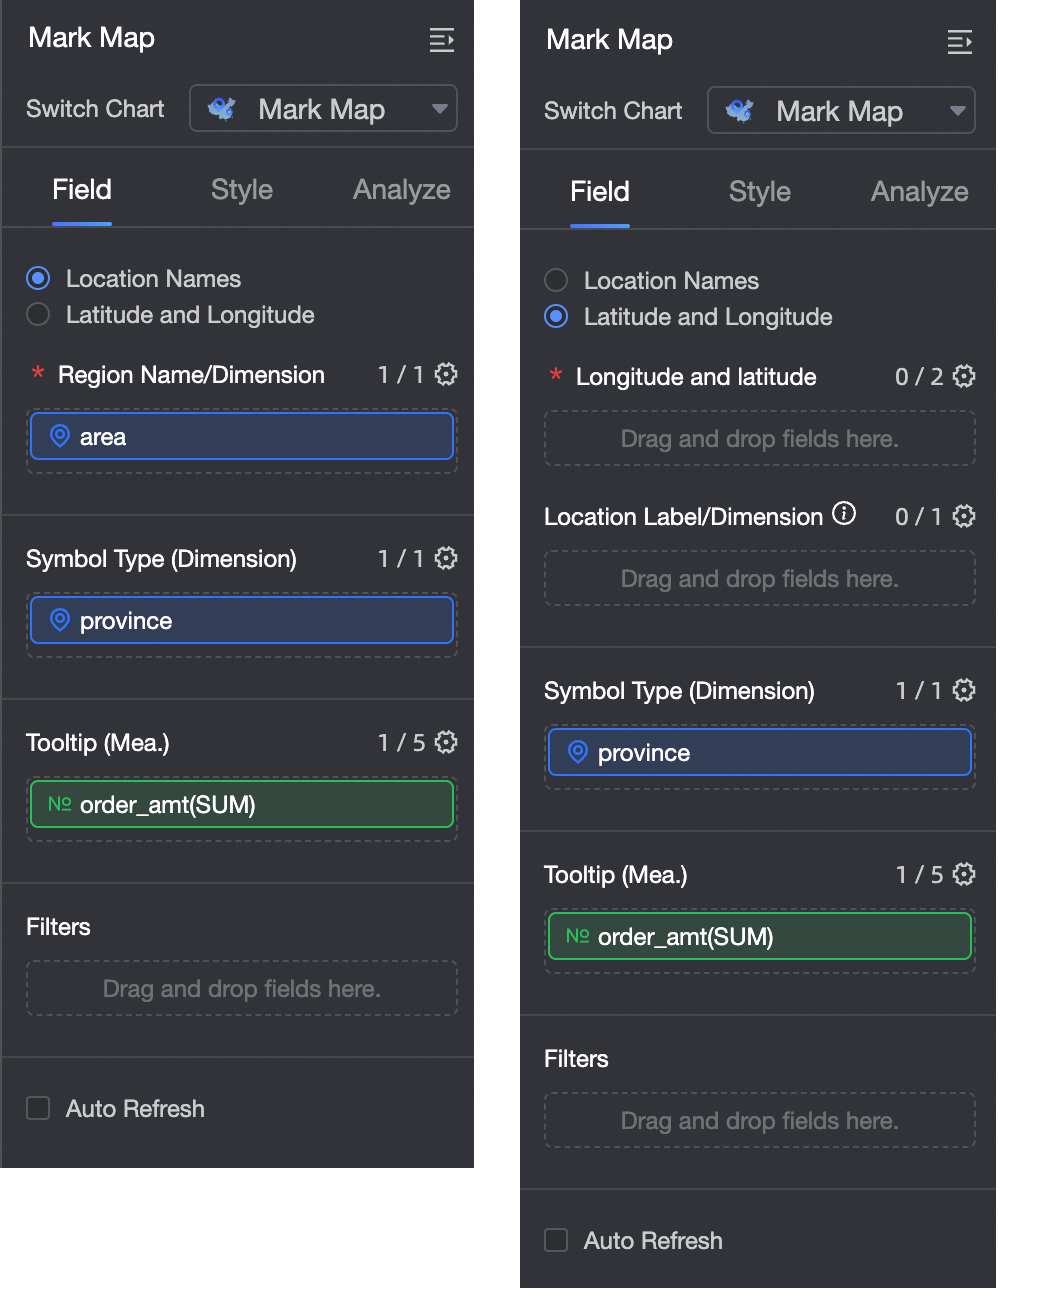The image size is (1040, 1316).
Task: Select Latitude and Longitude in left panel
Action: point(38,315)
